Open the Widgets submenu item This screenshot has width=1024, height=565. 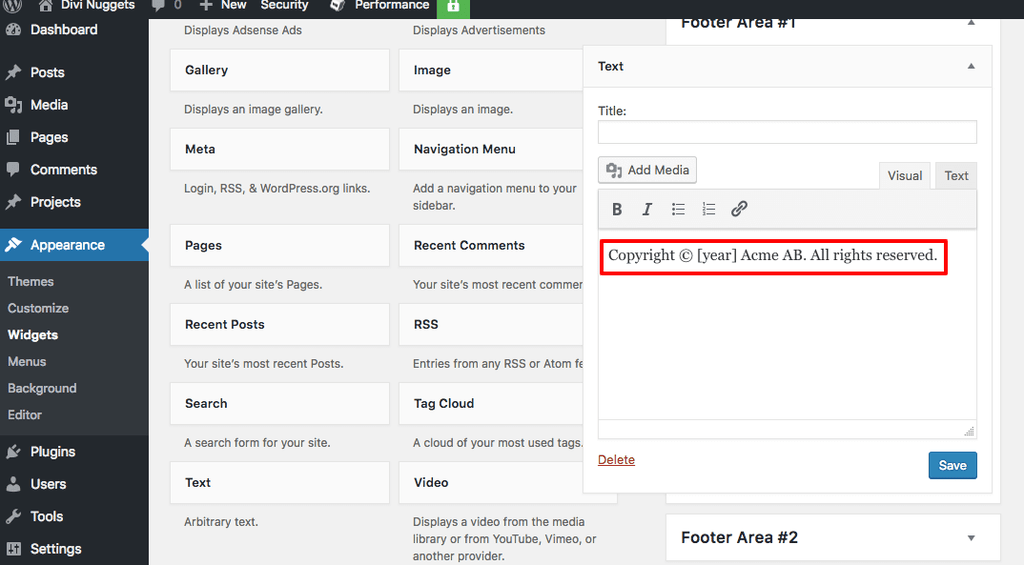point(33,335)
